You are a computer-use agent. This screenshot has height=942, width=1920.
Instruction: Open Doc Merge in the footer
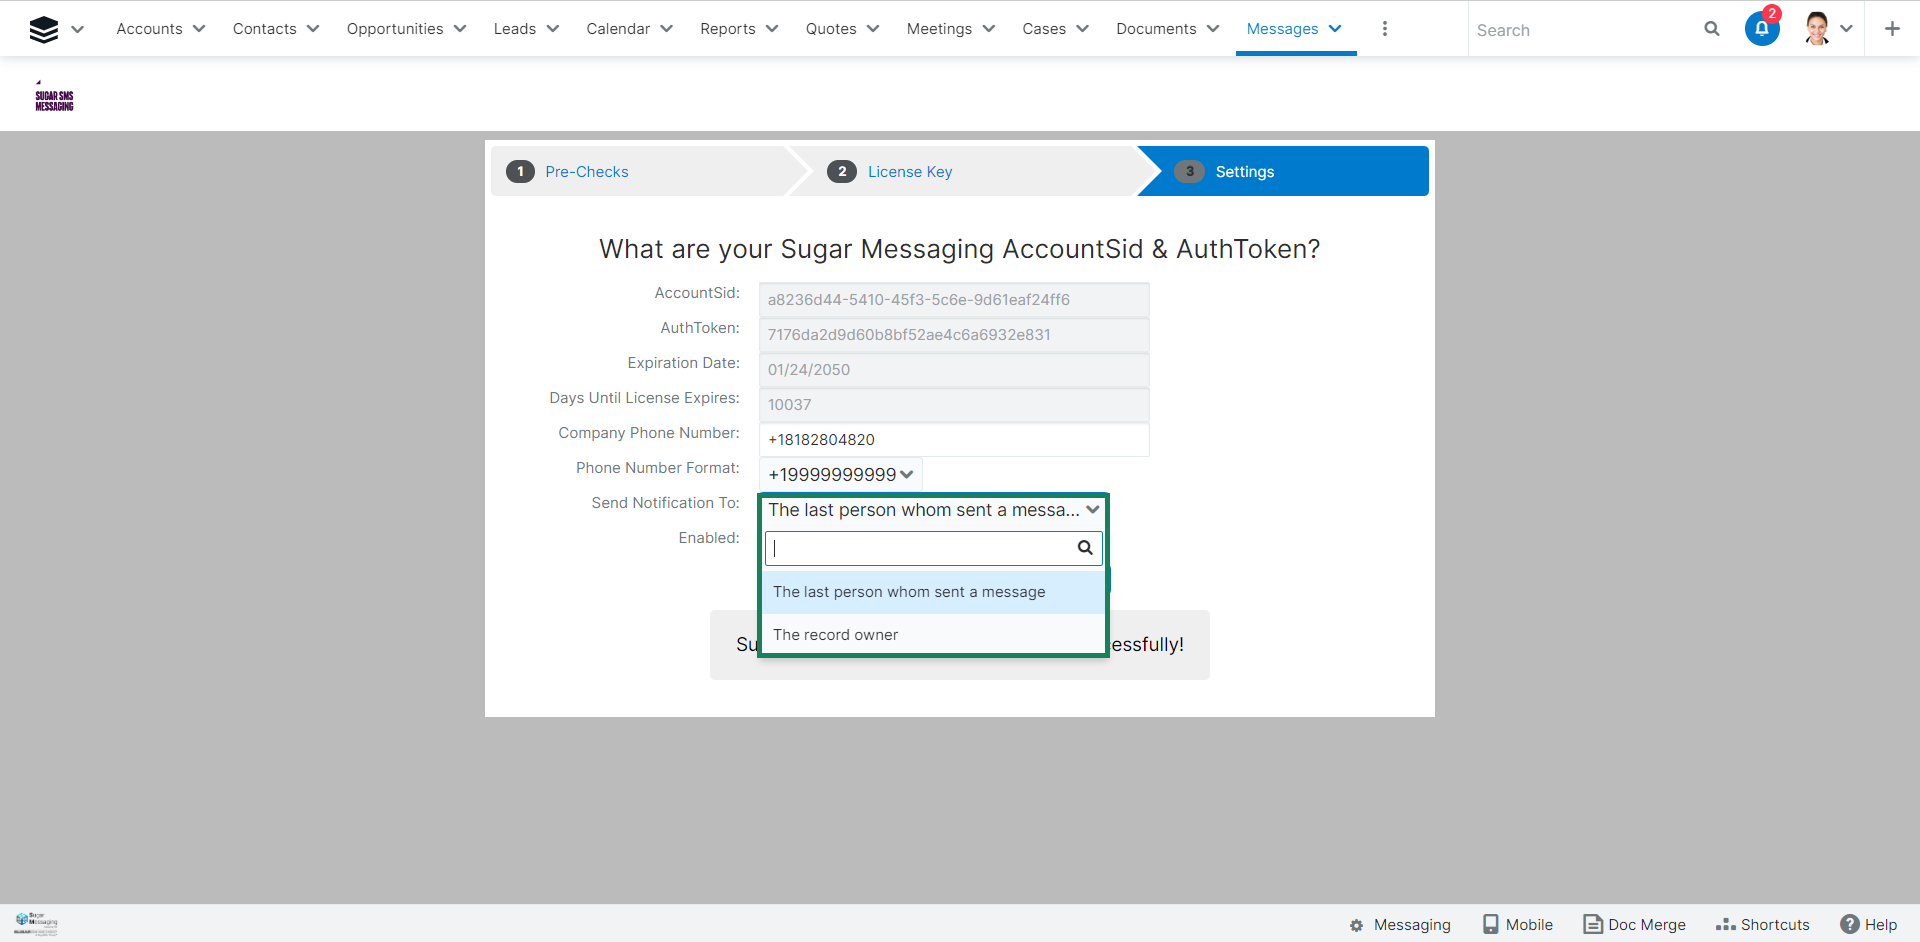pos(1634,924)
